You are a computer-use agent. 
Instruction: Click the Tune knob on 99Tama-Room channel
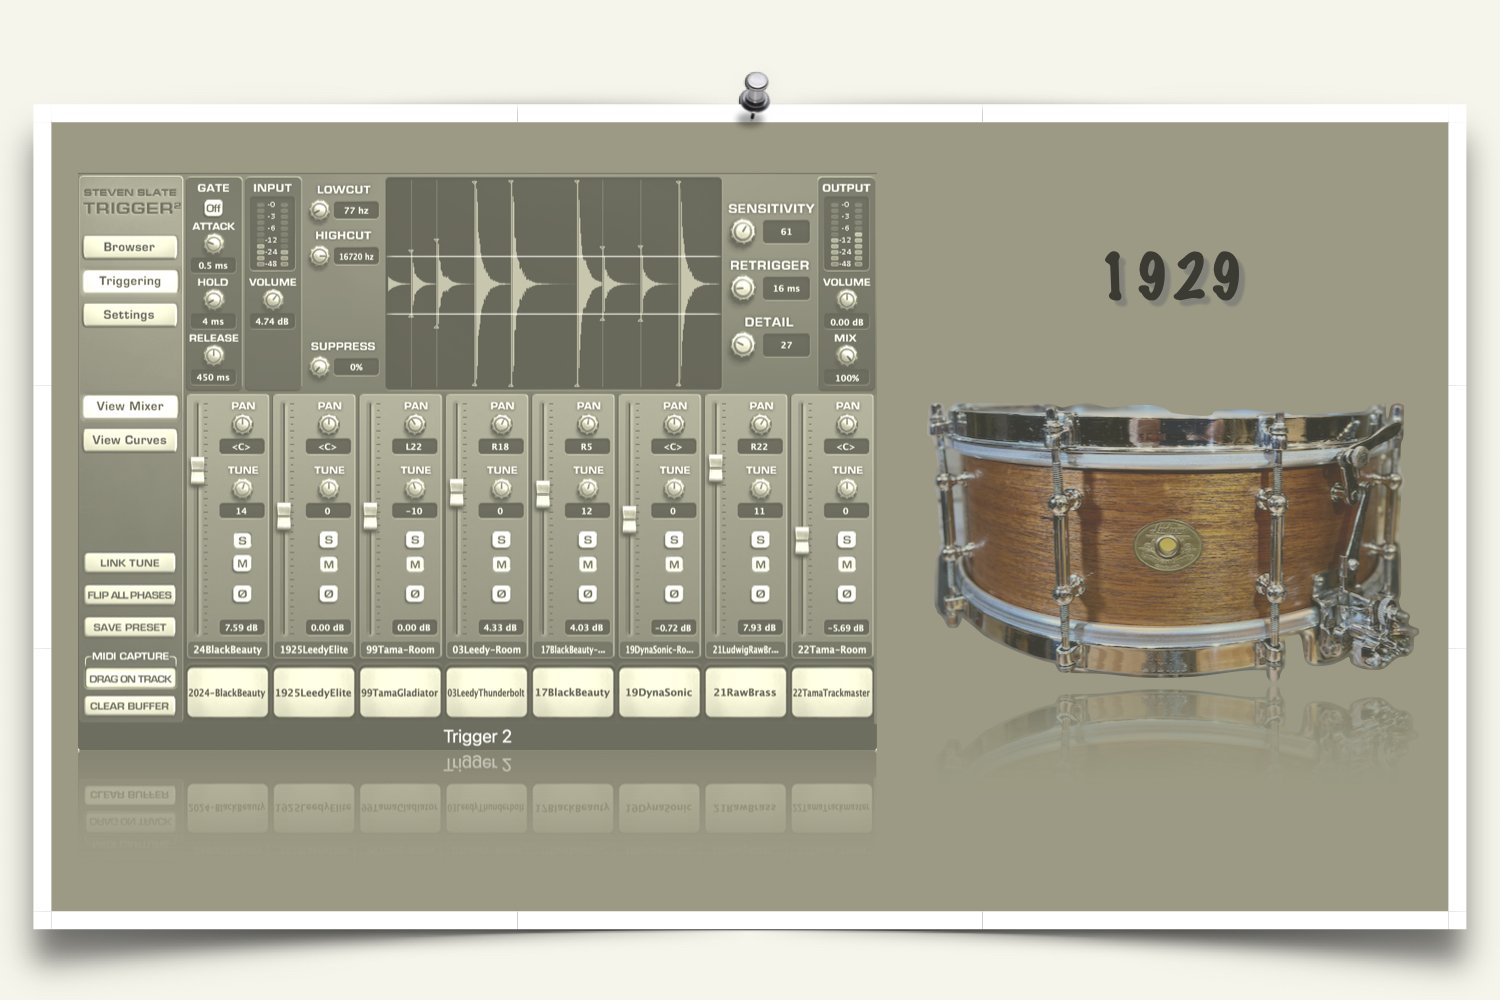[x=415, y=489]
